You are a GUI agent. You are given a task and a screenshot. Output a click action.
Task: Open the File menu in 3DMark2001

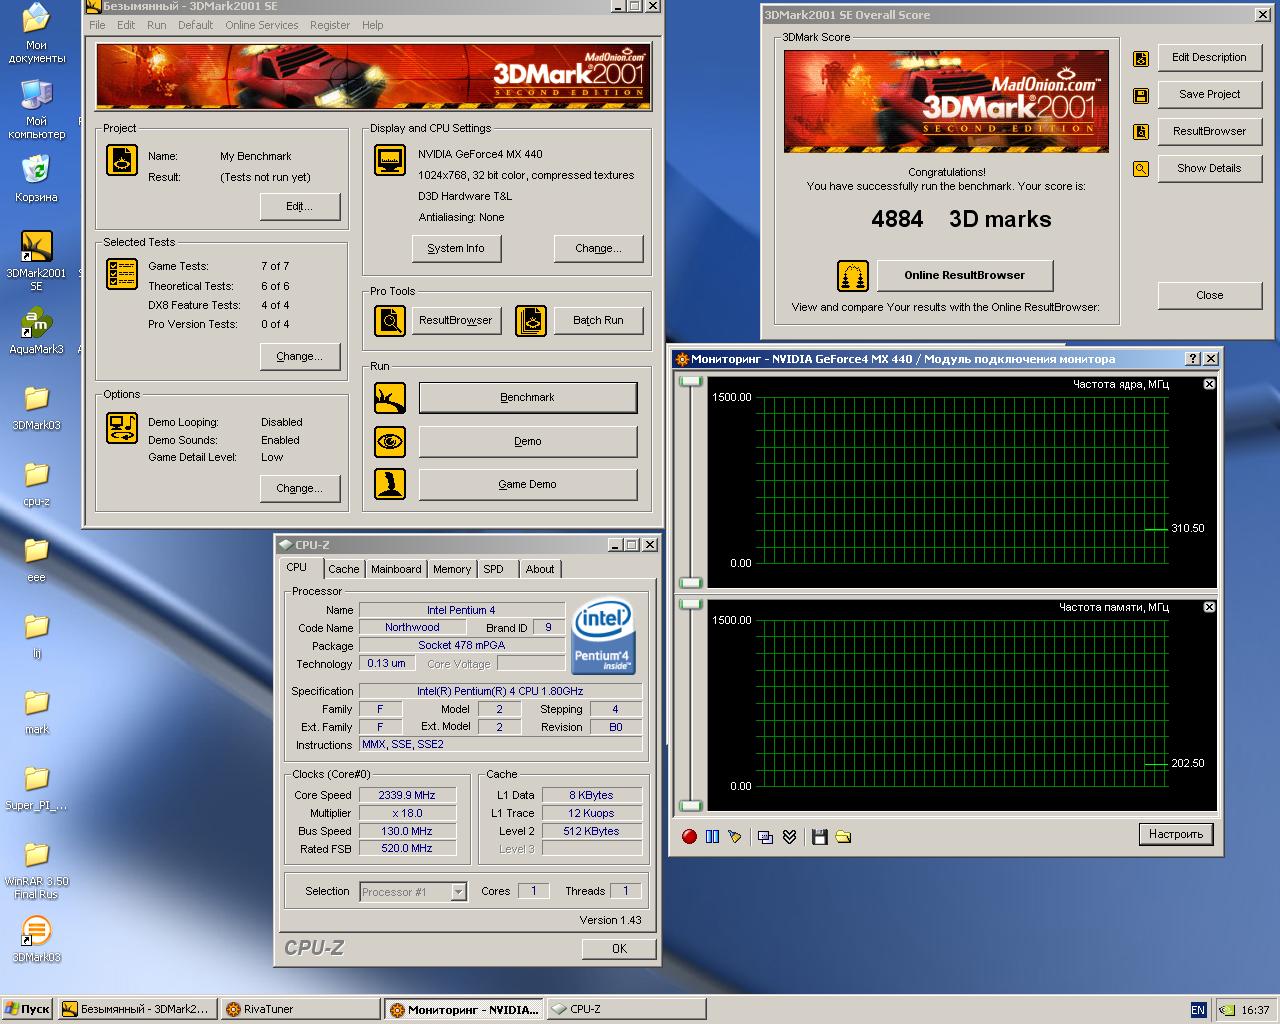(97, 25)
